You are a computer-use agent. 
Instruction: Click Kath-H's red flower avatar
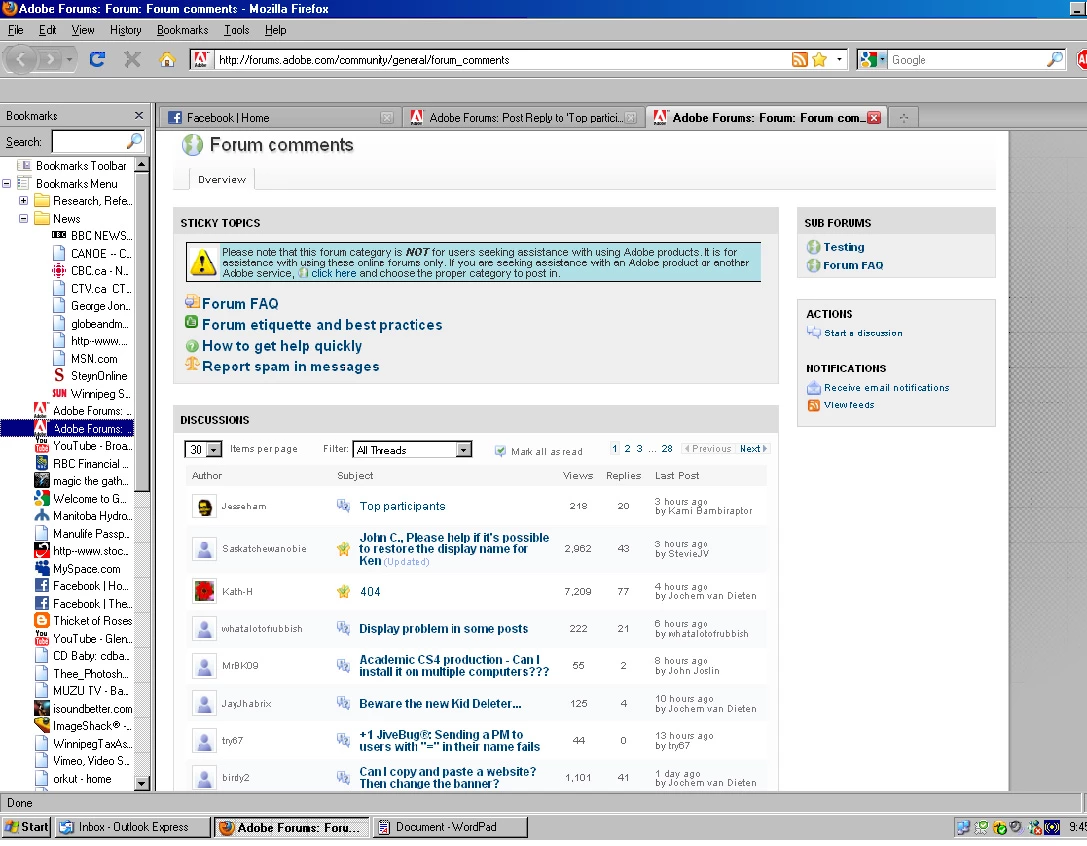(x=204, y=591)
